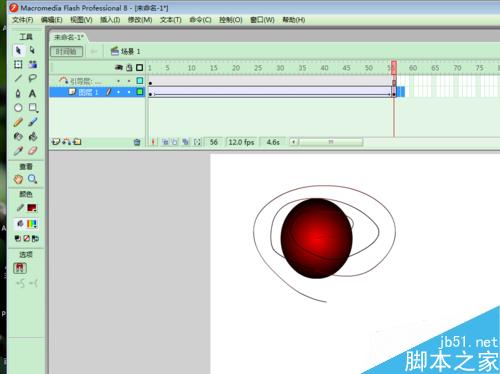500x374 pixels.
Task: Click frame 30 on timeline ruler
Action: pyautogui.click(x=280, y=68)
